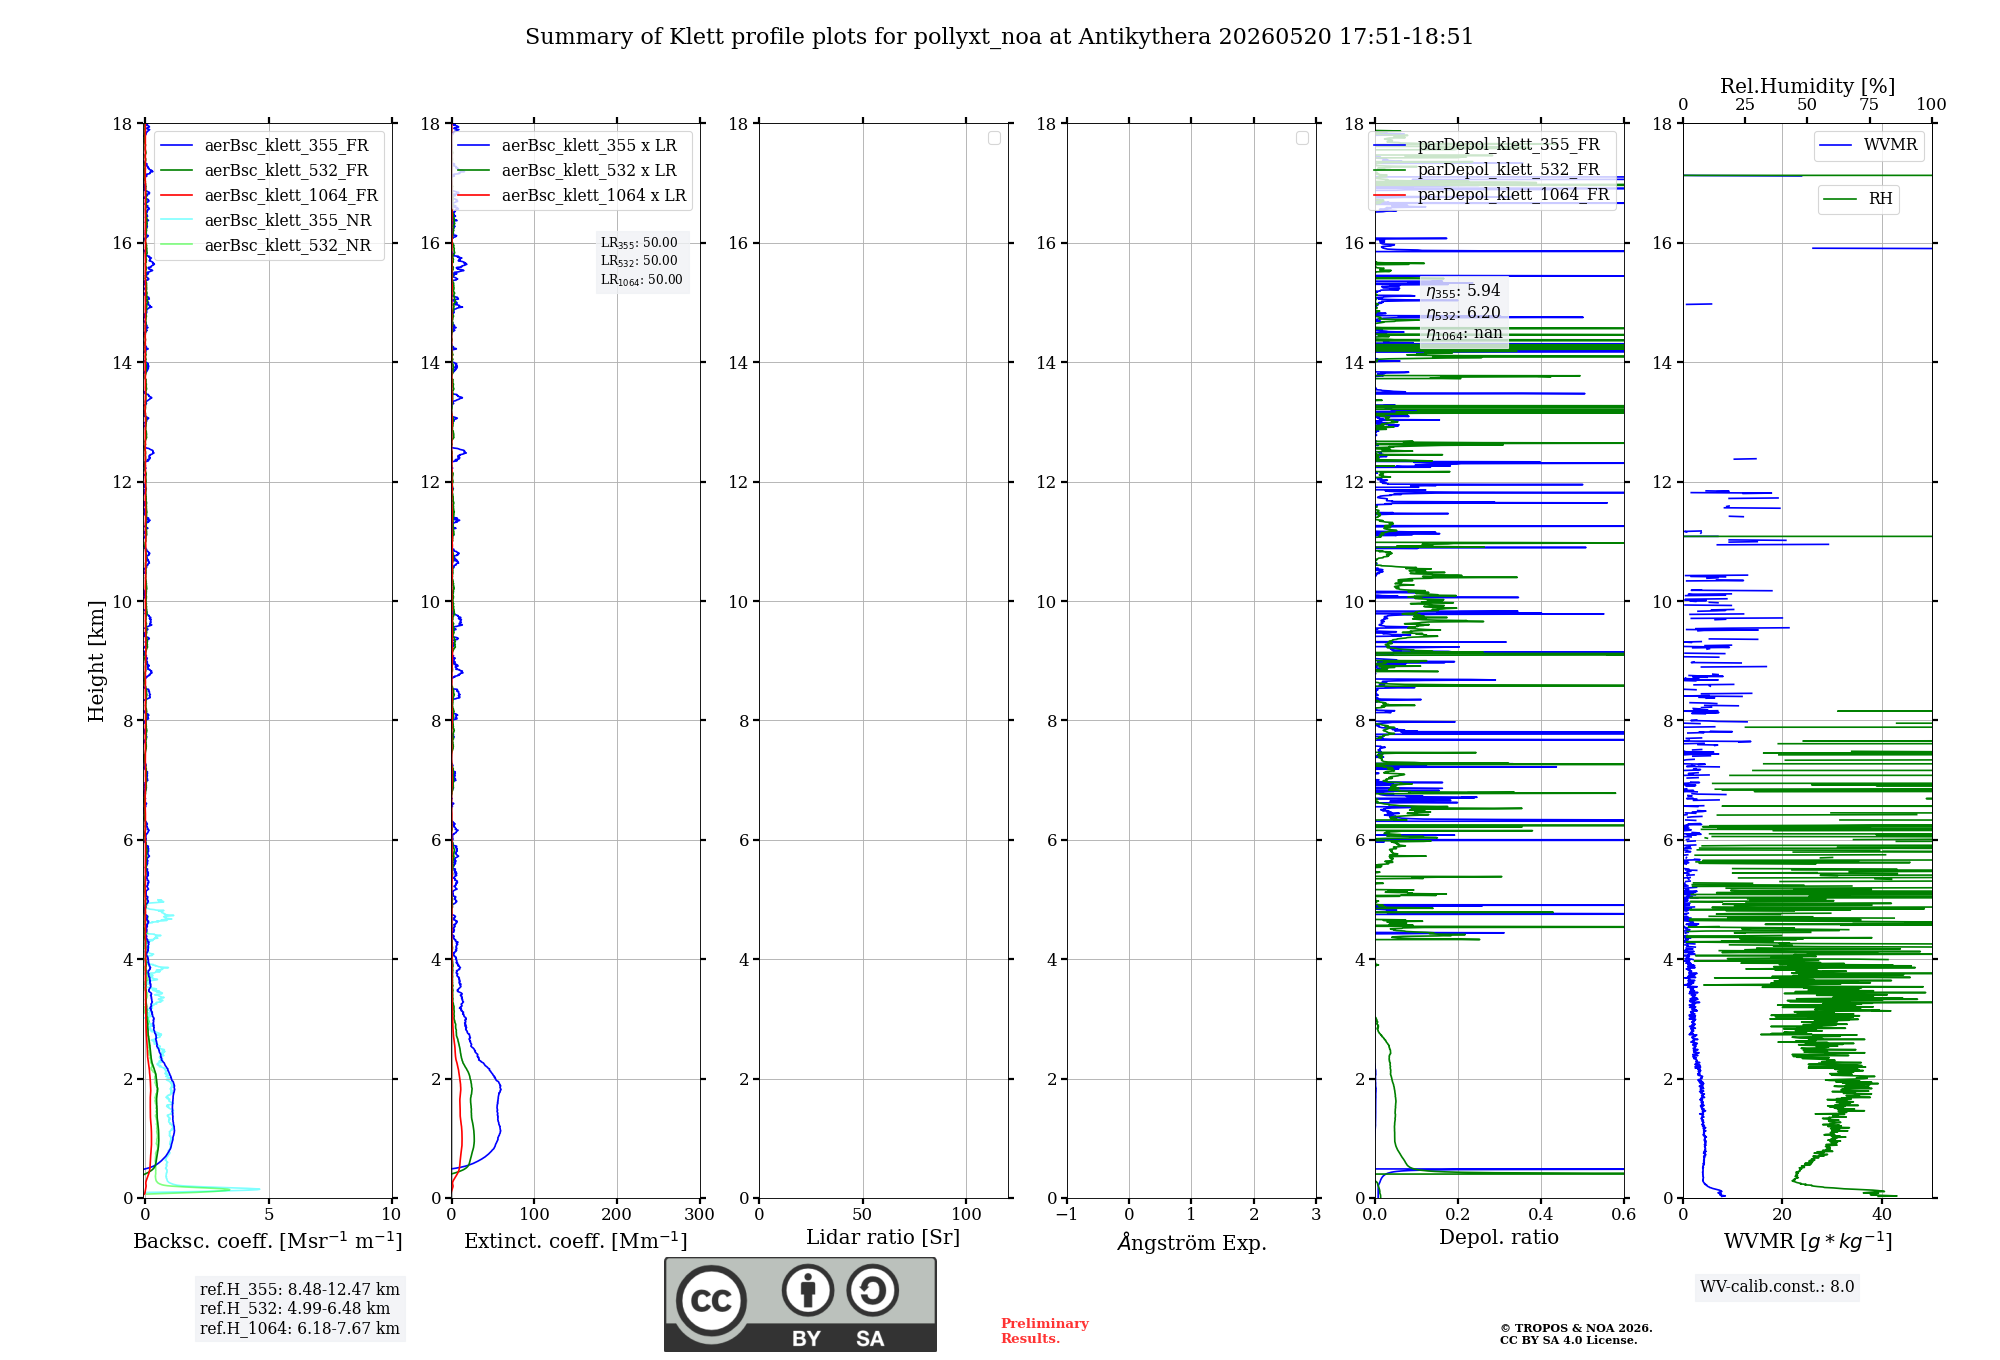
Task: Click the red Preliminary Results. note
Action: tap(1045, 1331)
